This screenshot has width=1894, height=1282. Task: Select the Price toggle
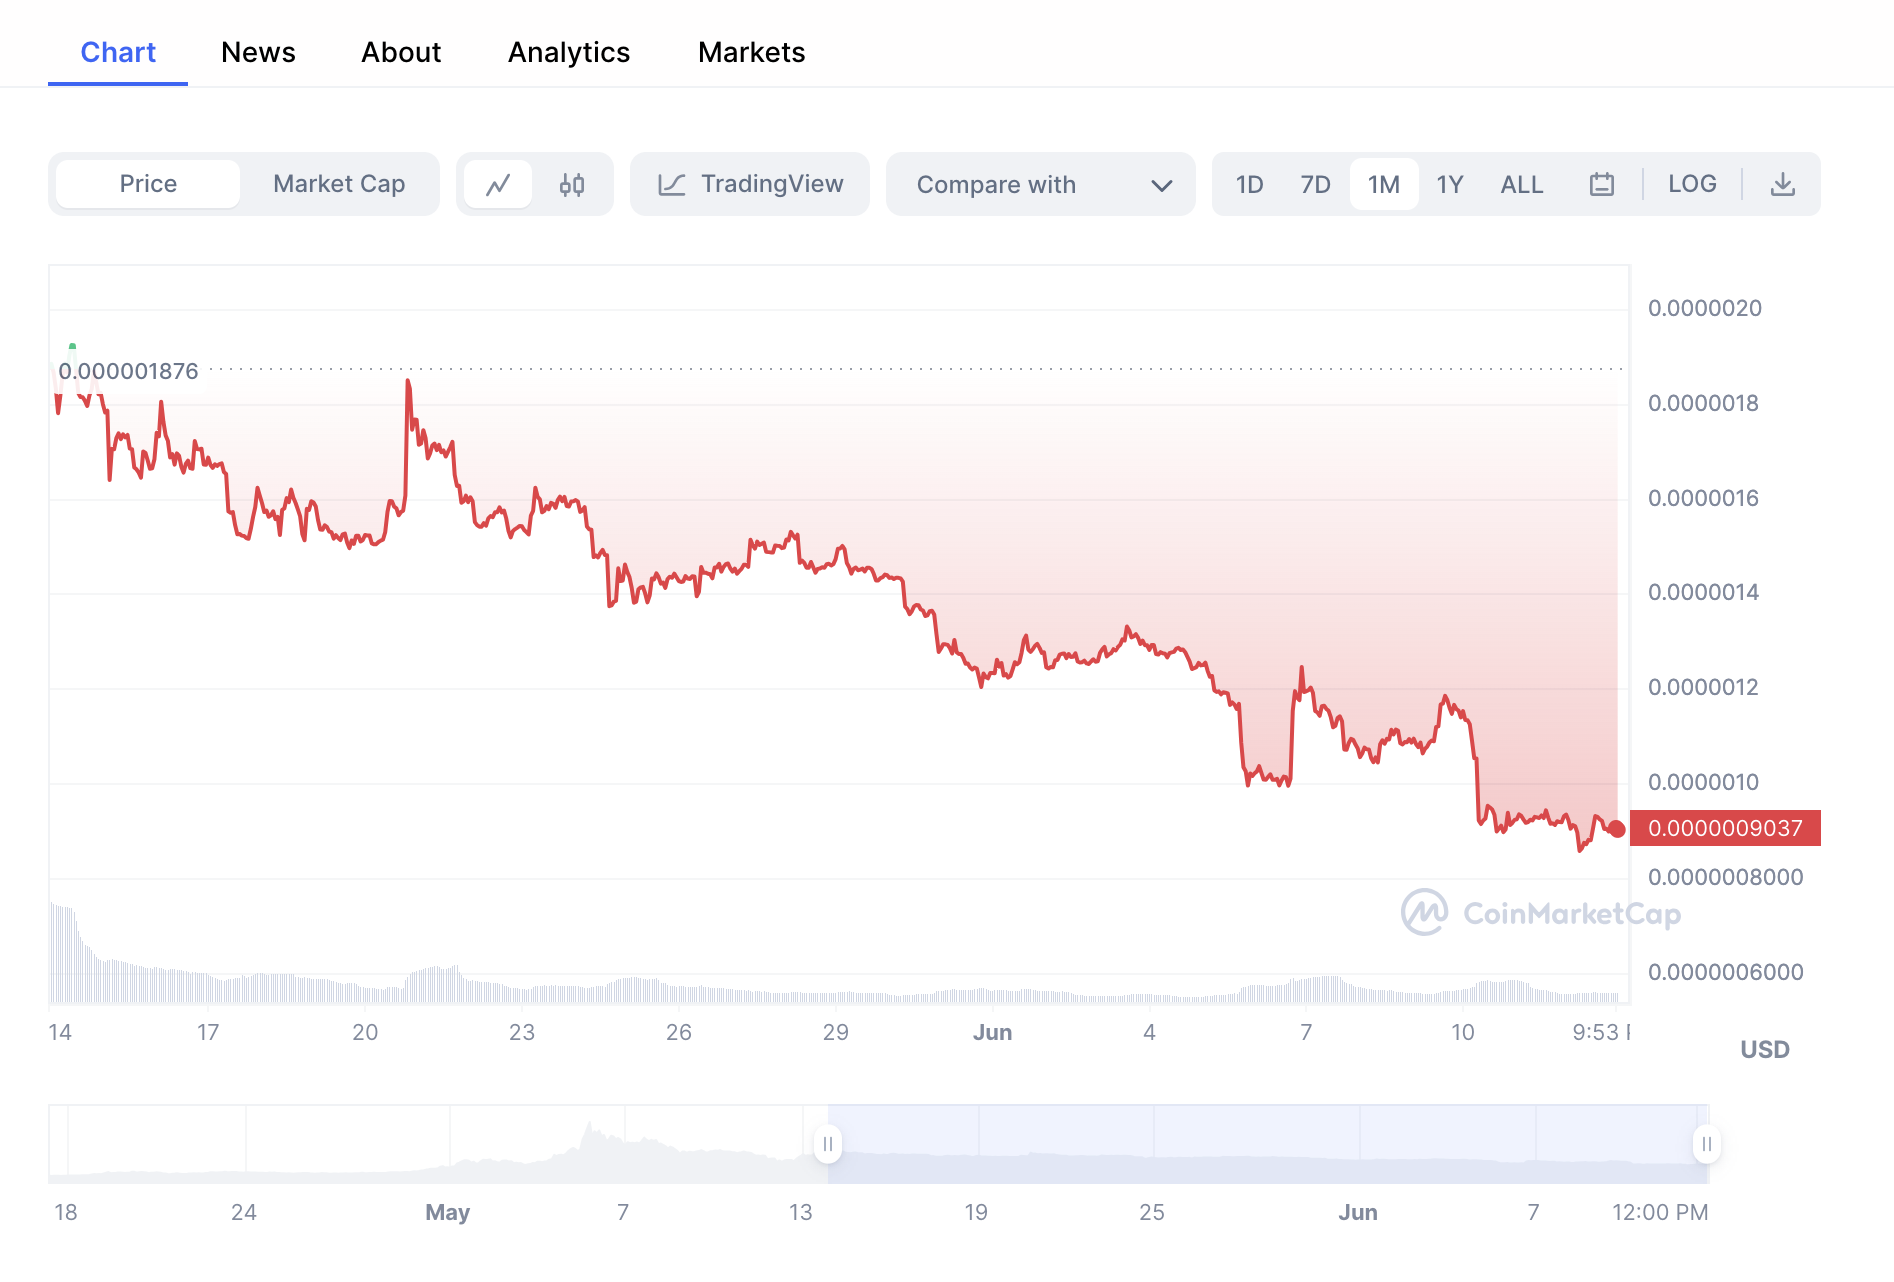[x=148, y=184]
